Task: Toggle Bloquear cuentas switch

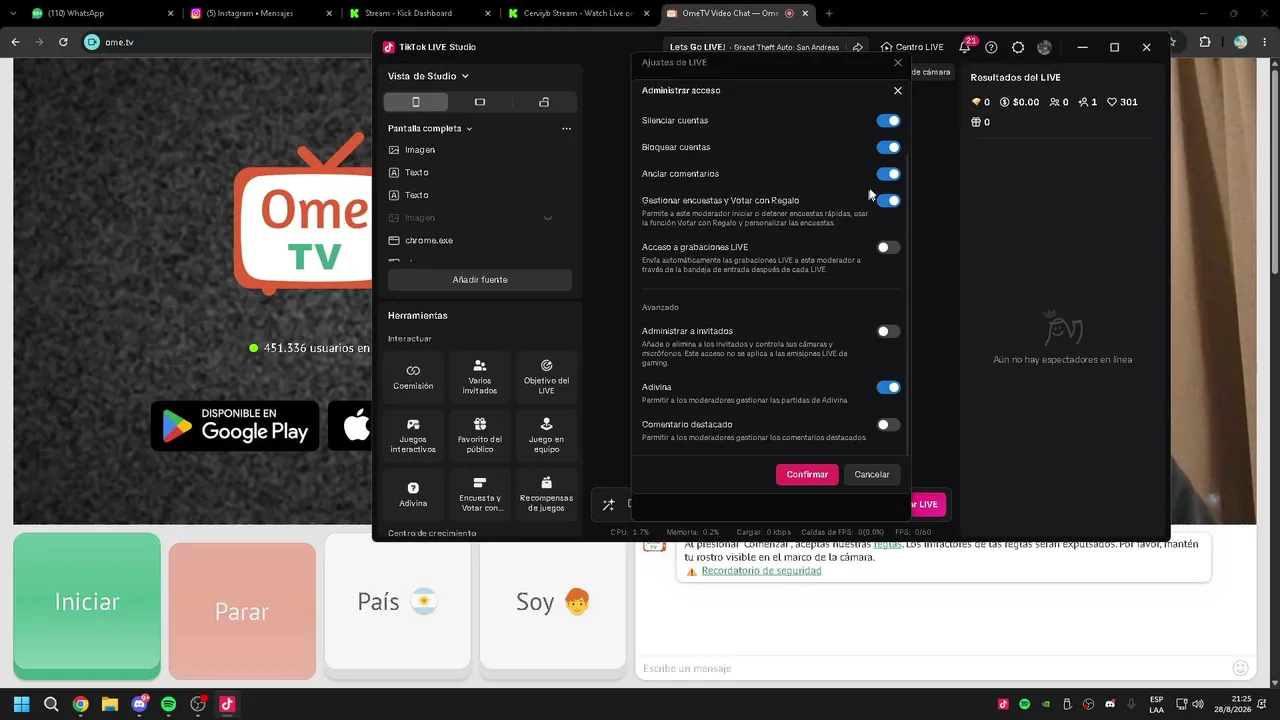Action: [x=888, y=147]
